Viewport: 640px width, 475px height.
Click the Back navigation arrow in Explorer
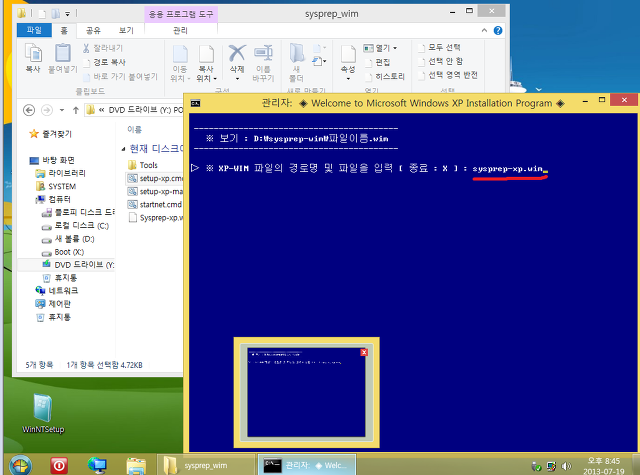point(29,110)
